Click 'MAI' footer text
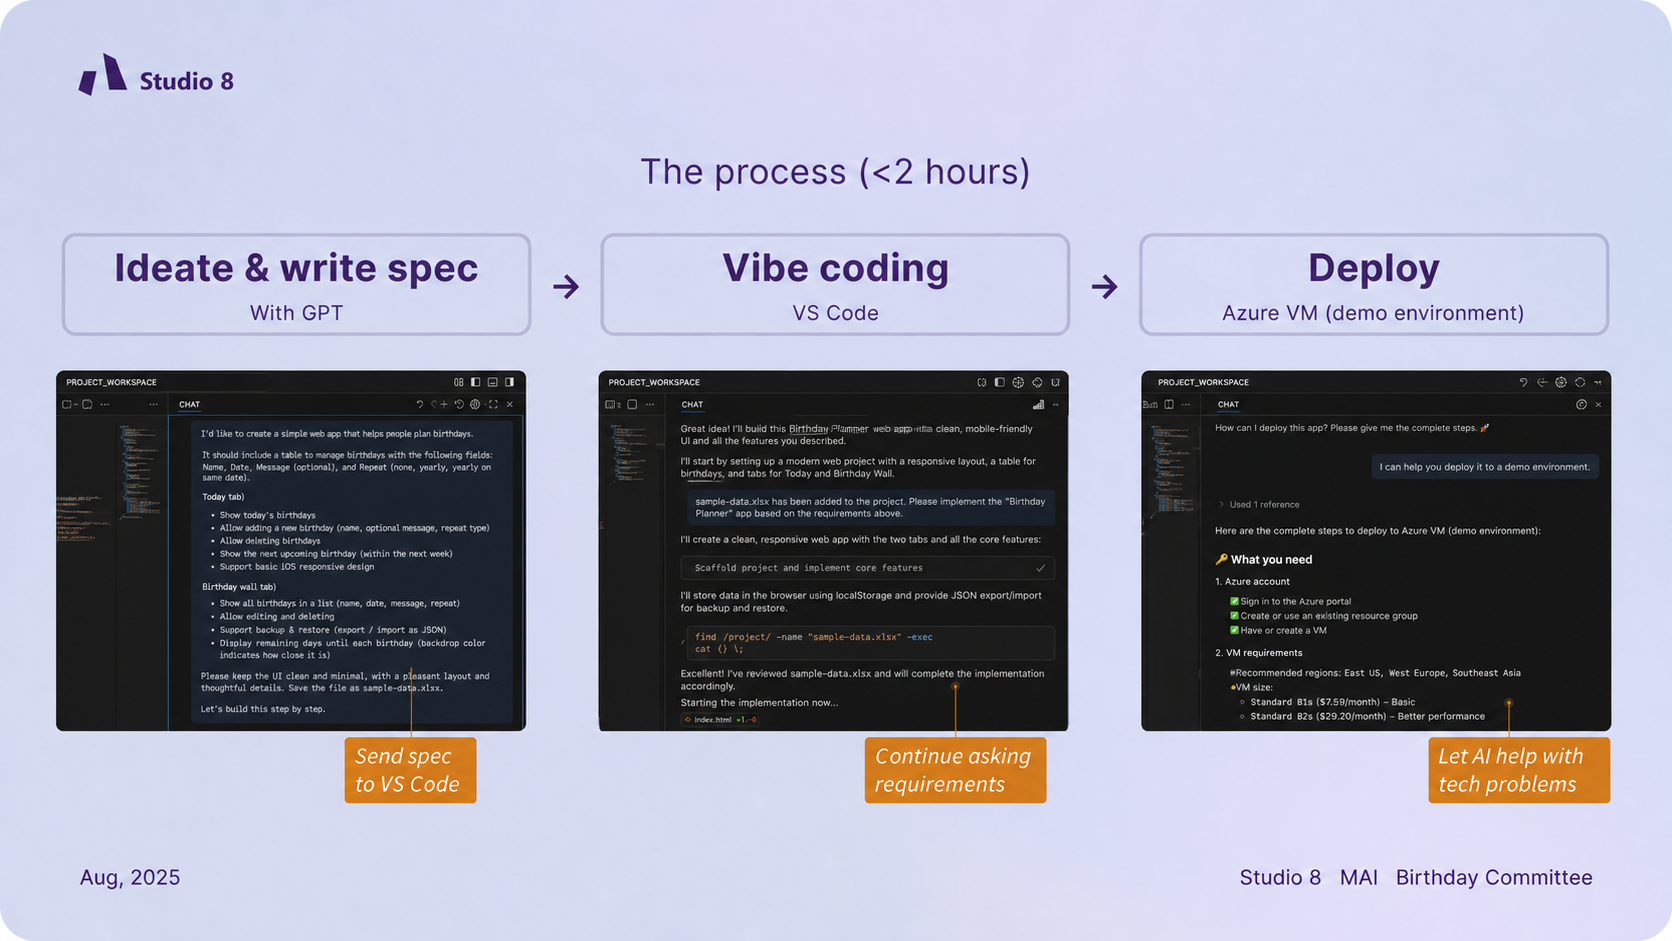This screenshot has width=1672, height=941. 1358,877
